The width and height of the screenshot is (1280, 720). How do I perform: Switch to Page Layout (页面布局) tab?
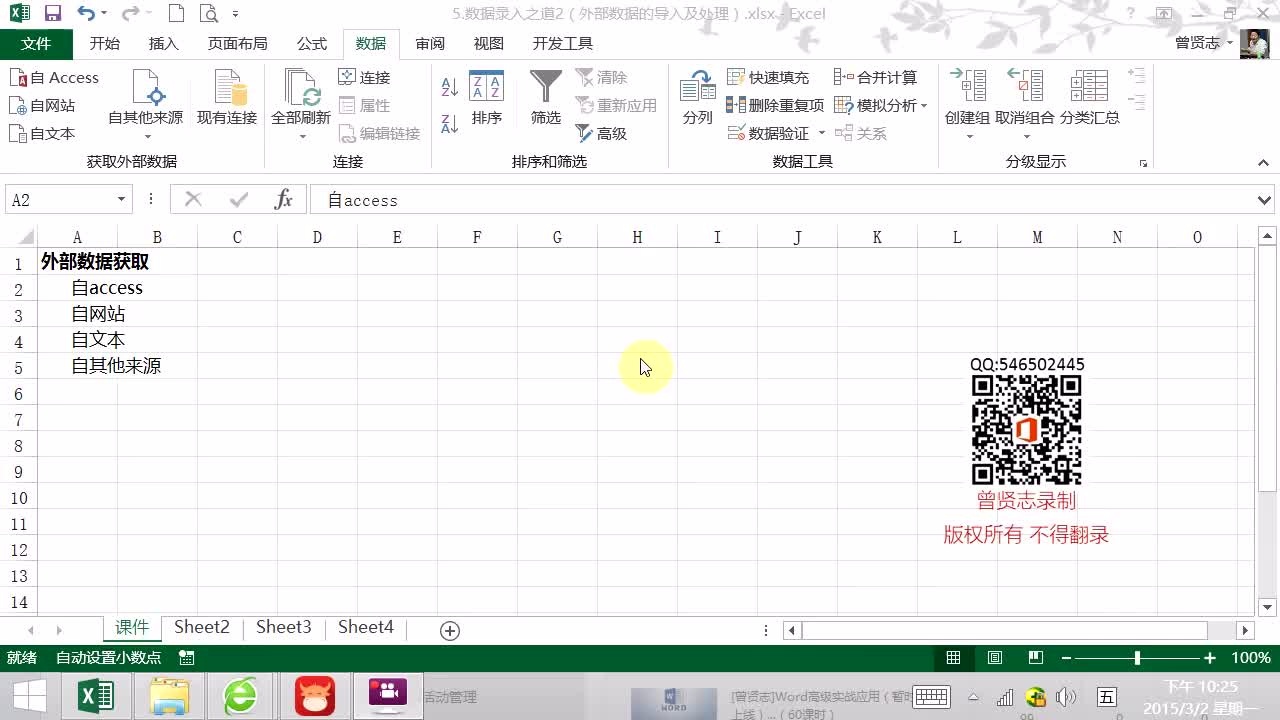237,44
